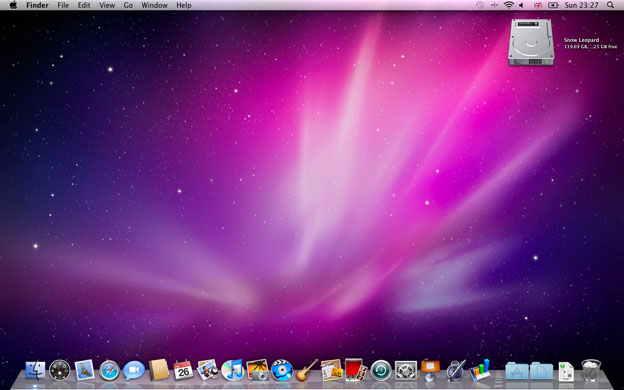Open the Dashboard gauge icon
Screen dimensions: 624x390
coord(60,370)
